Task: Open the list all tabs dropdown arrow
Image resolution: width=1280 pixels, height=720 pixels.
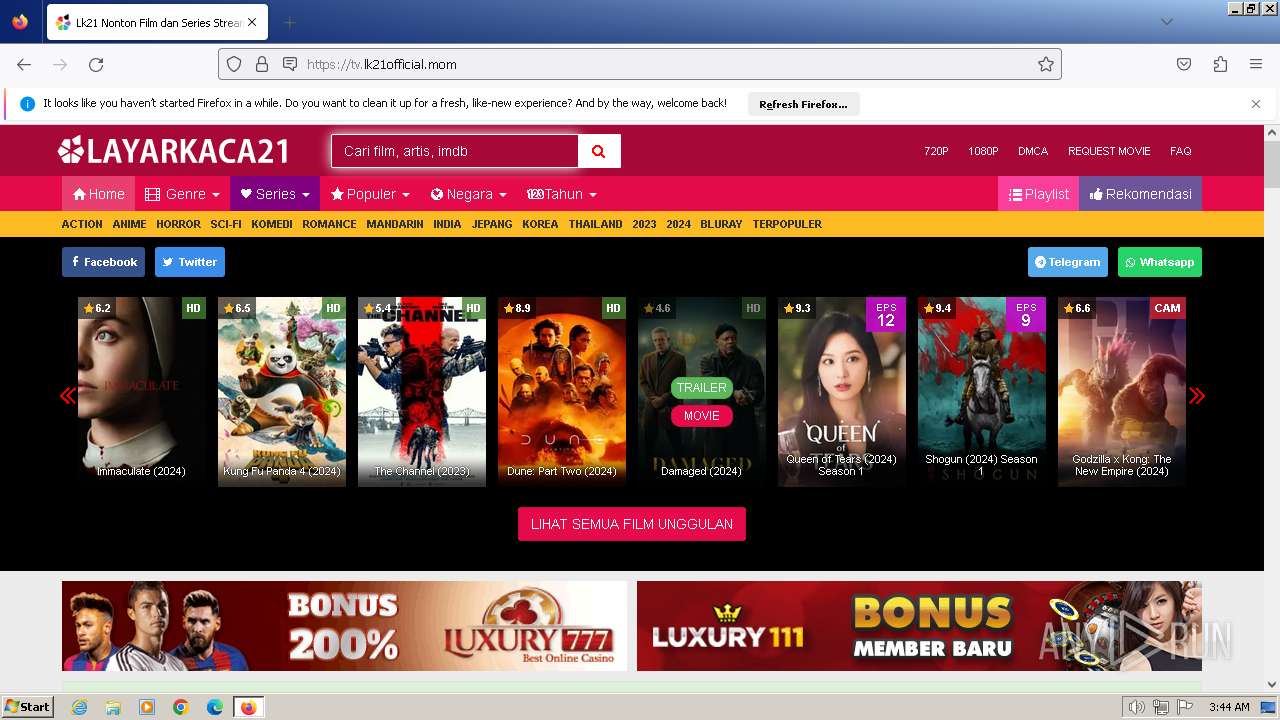Action: tap(1166, 22)
